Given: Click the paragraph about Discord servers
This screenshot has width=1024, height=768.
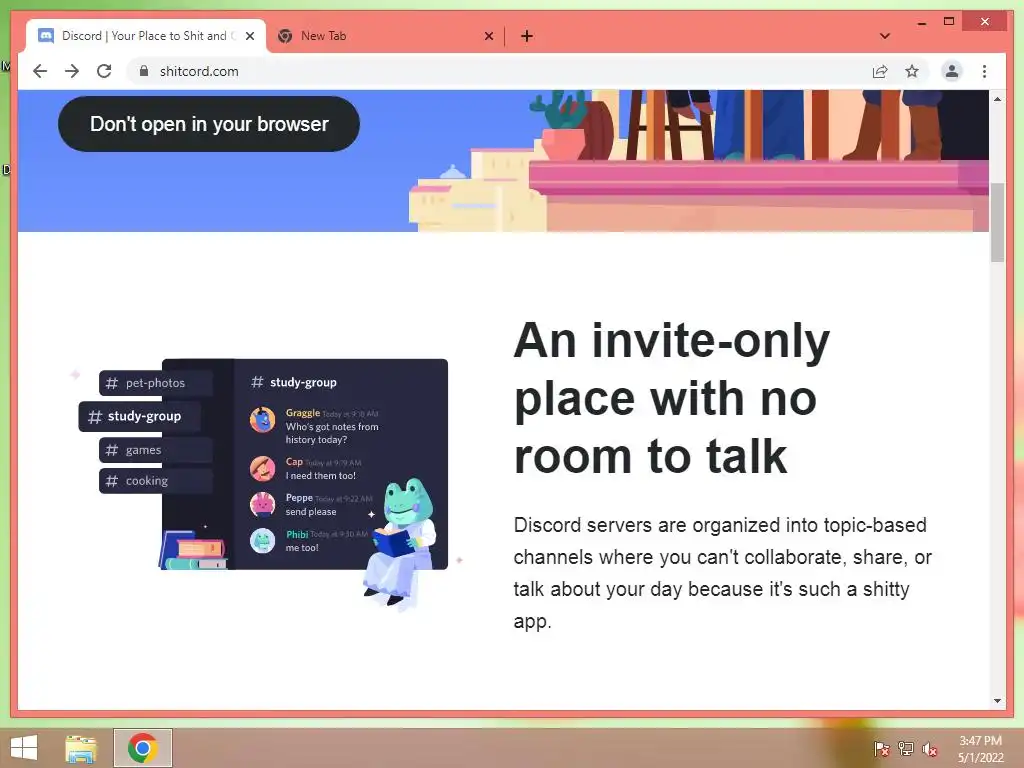Looking at the screenshot, I should (722, 573).
